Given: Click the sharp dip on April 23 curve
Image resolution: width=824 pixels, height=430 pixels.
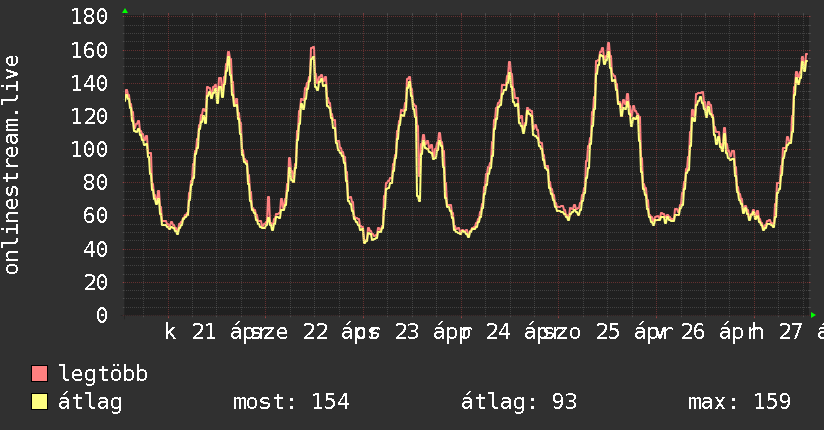Looking at the screenshot, I should pyautogui.click(x=419, y=199).
